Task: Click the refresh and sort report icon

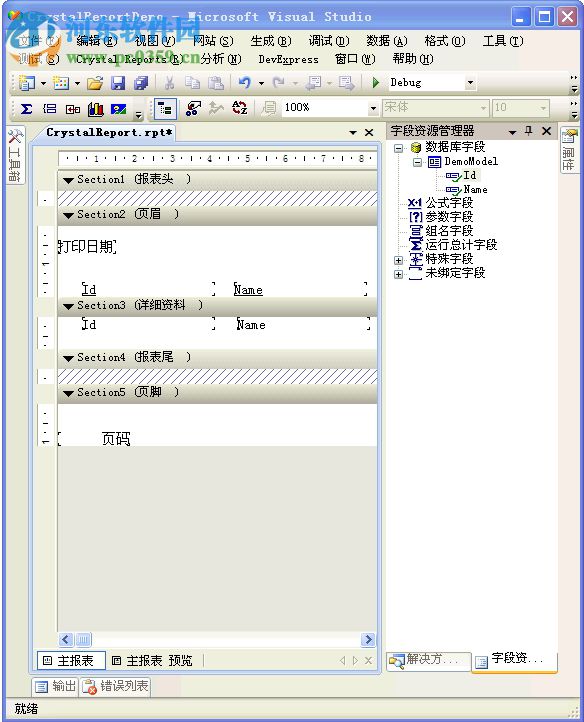Action: pos(239,109)
